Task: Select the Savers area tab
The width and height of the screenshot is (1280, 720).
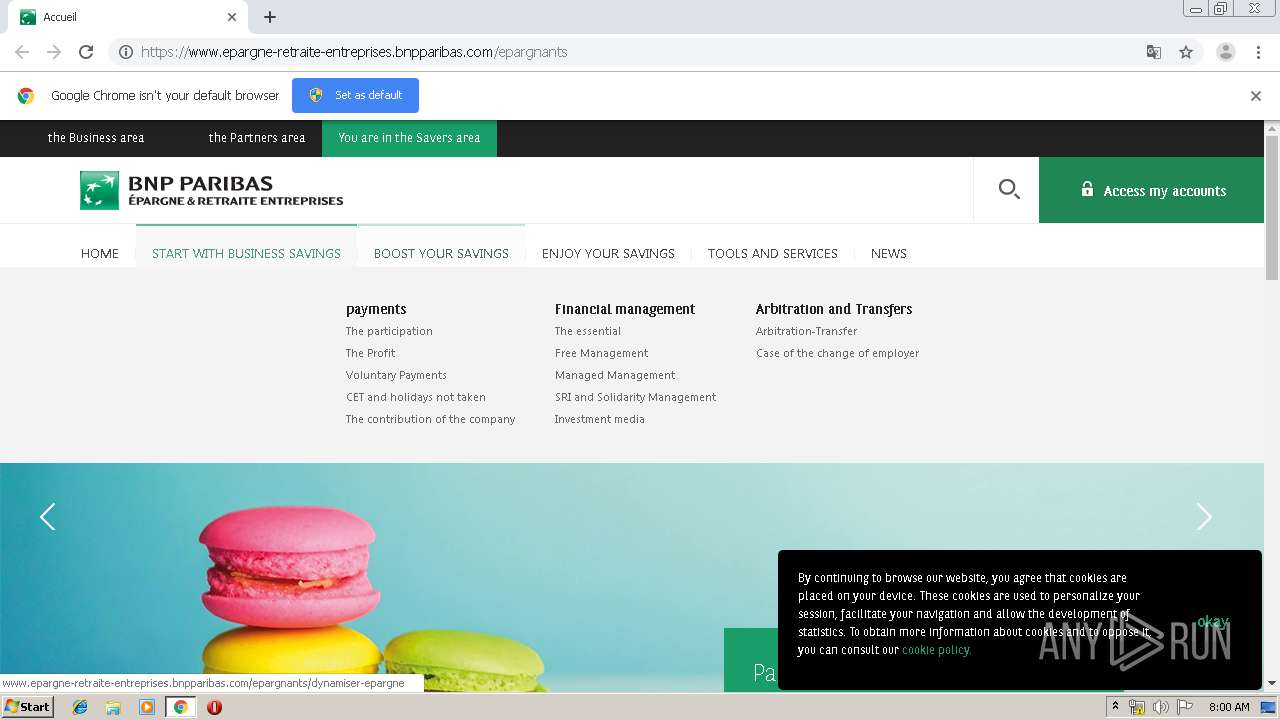Action: tap(409, 138)
